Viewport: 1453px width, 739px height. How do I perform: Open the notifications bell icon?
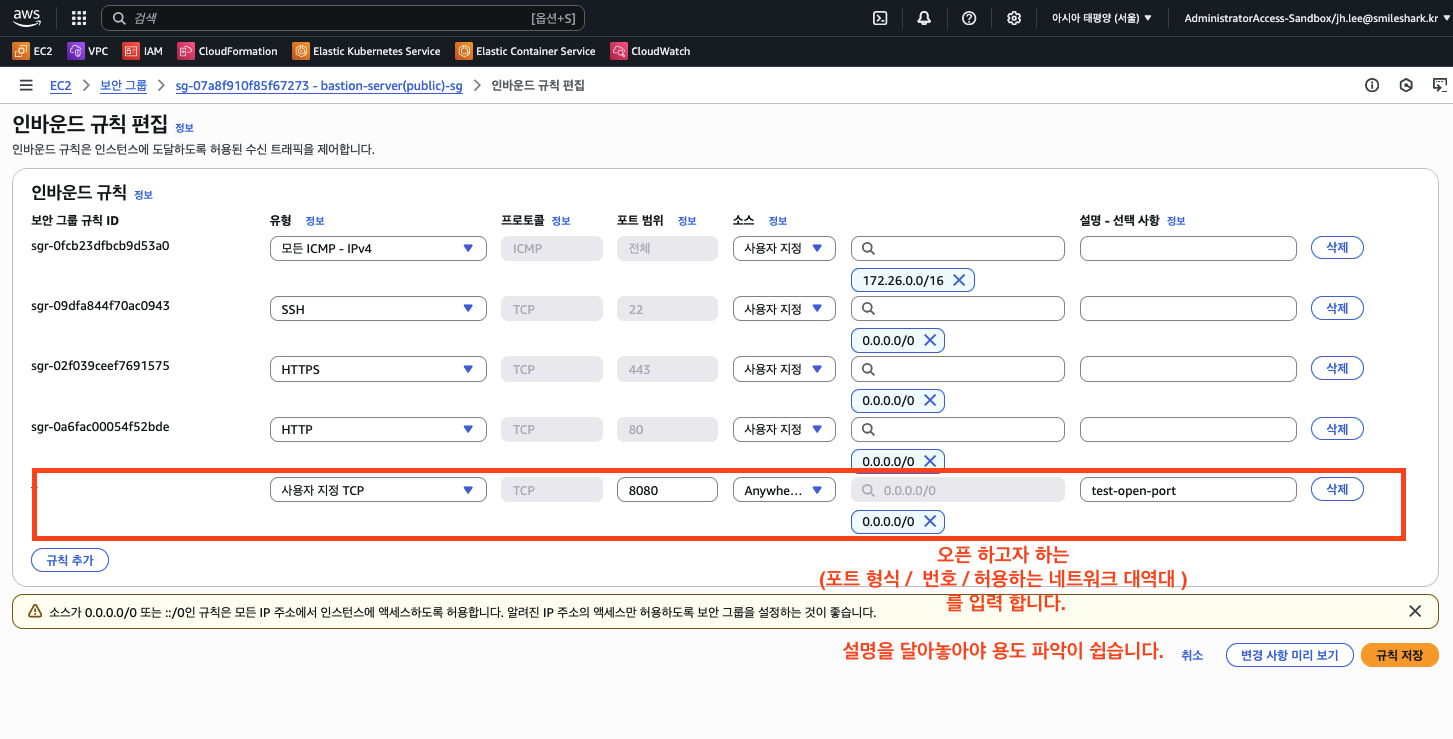pos(924,18)
